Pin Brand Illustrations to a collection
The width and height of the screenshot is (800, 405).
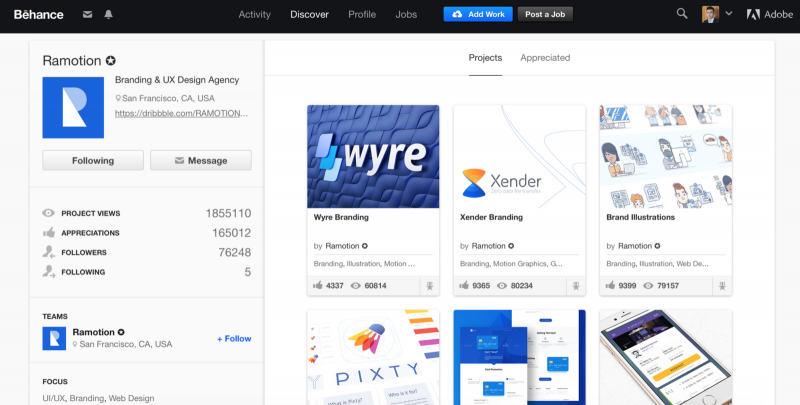pyautogui.click(x=722, y=286)
